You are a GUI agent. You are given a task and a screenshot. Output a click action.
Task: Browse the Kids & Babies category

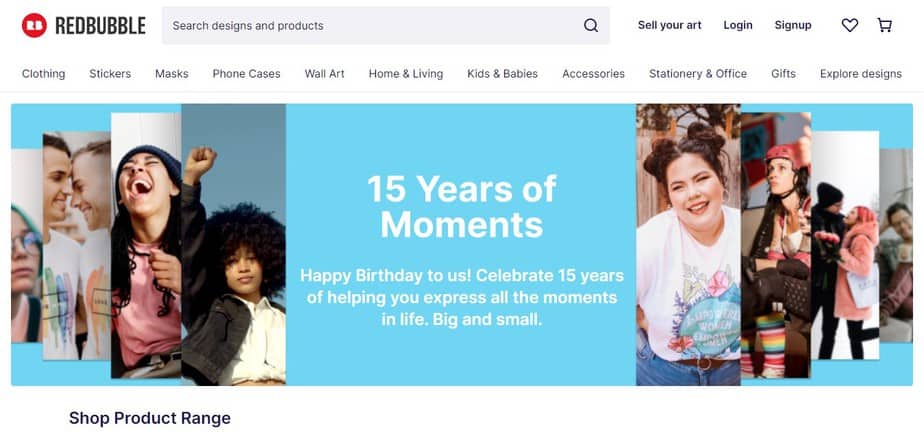(502, 73)
